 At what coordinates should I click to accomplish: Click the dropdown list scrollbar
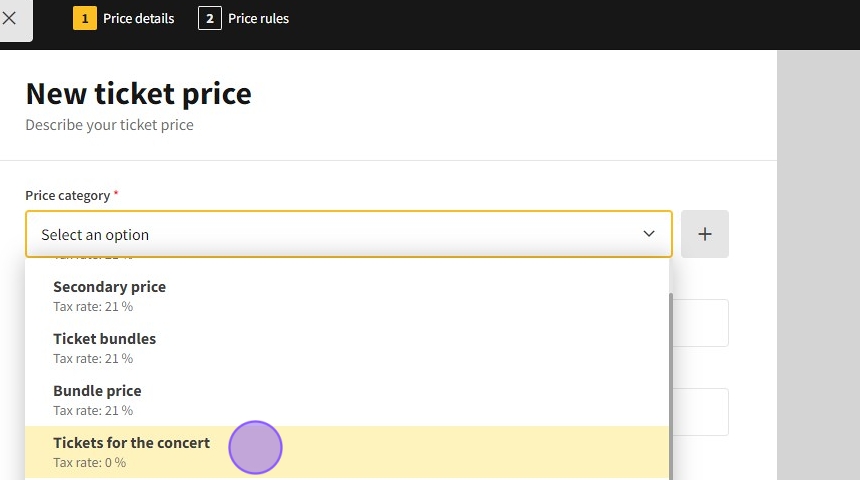tap(670, 380)
